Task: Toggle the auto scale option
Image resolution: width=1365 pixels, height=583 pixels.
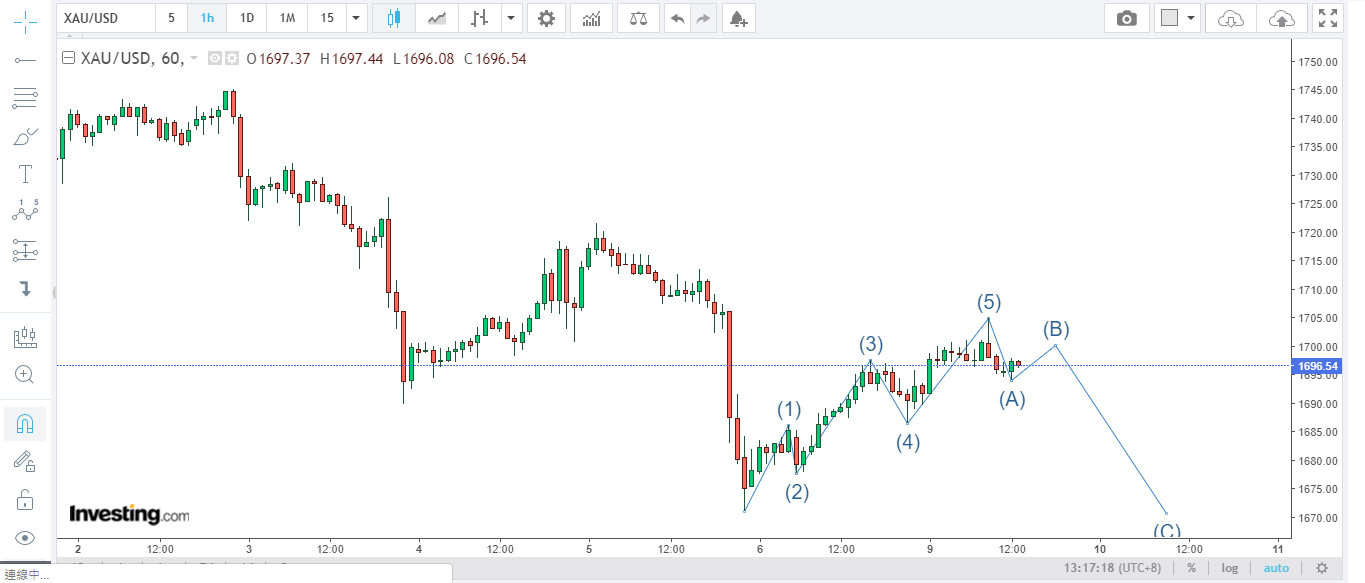Action: (x=1276, y=568)
